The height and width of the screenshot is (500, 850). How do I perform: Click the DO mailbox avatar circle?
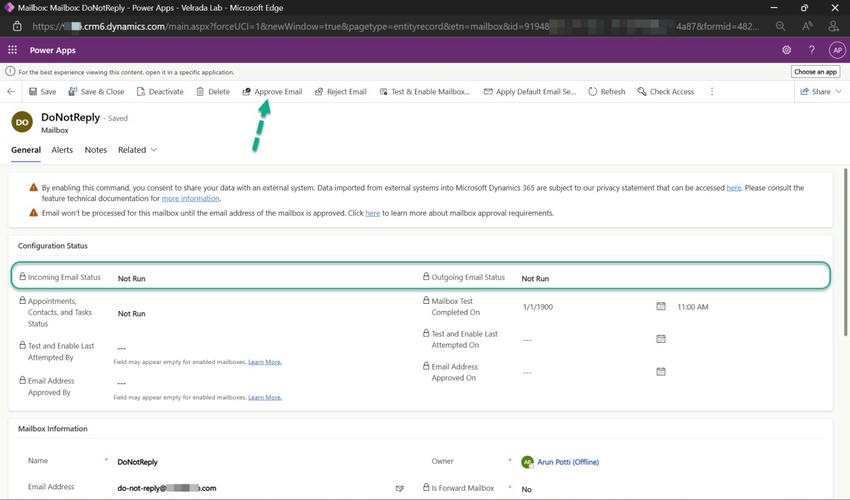pyautogui.click(x=22, y=122)
